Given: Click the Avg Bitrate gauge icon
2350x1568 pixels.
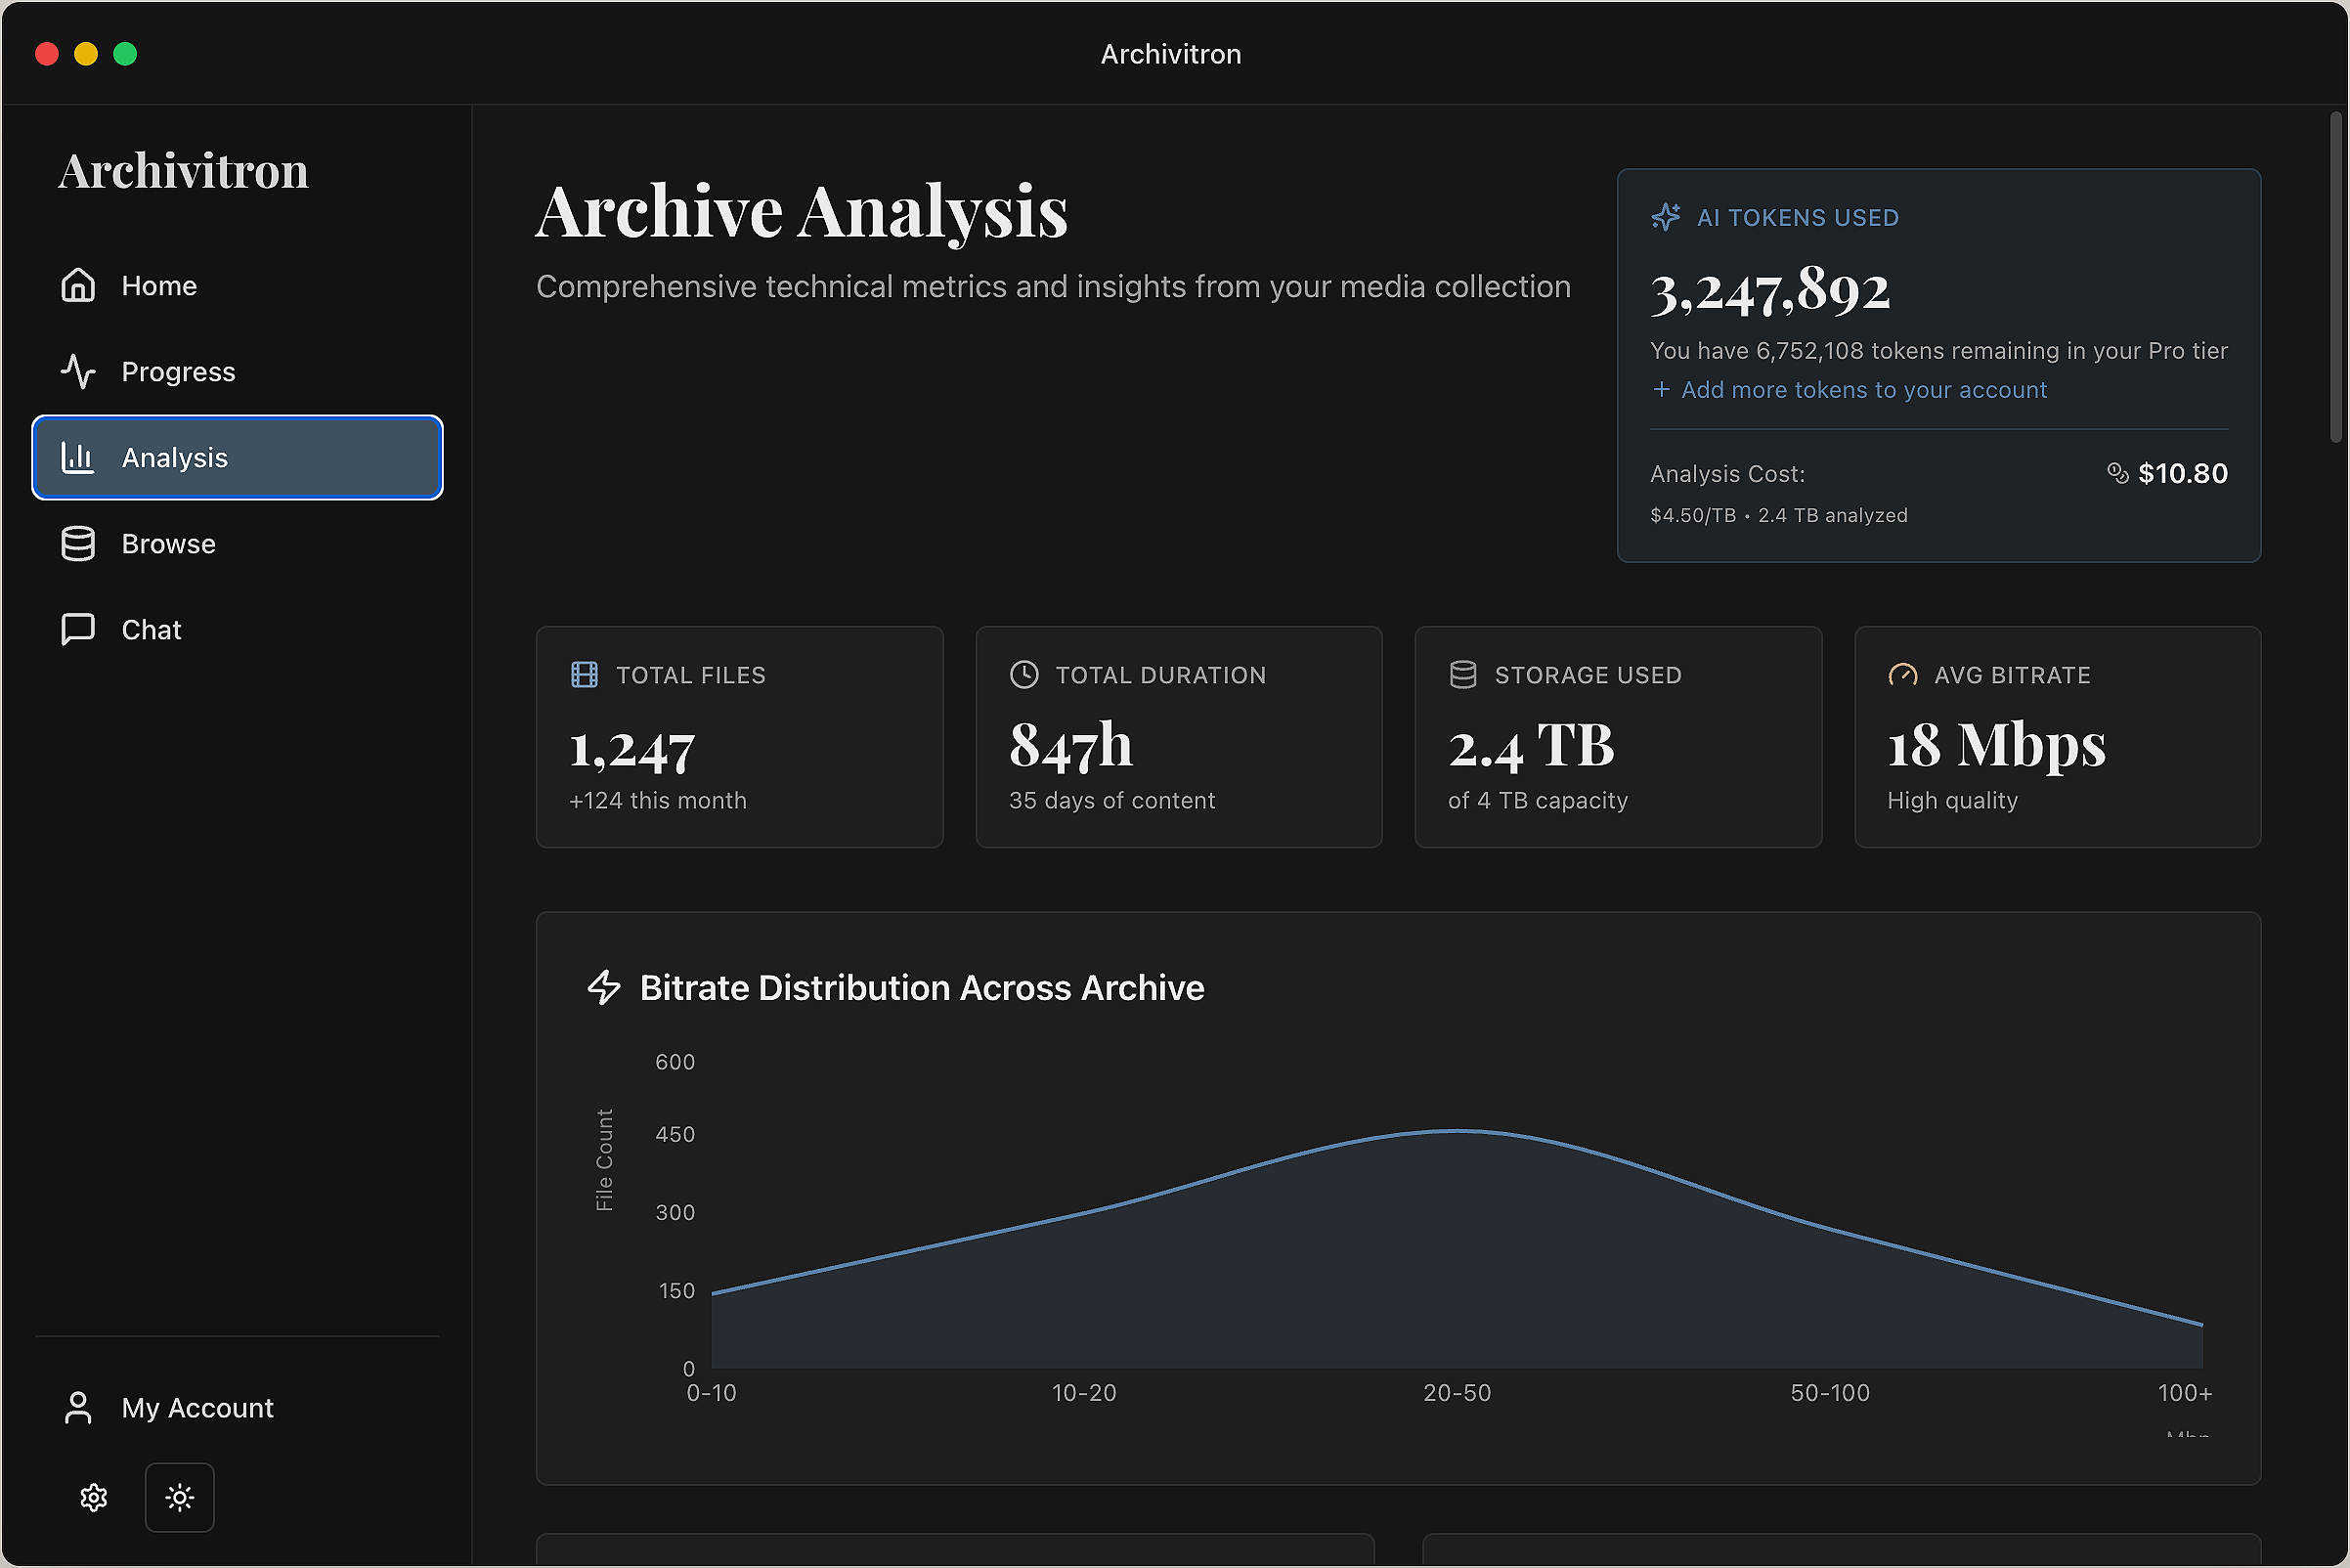Looking at the screenshot, I should (x=1902, y=675).
